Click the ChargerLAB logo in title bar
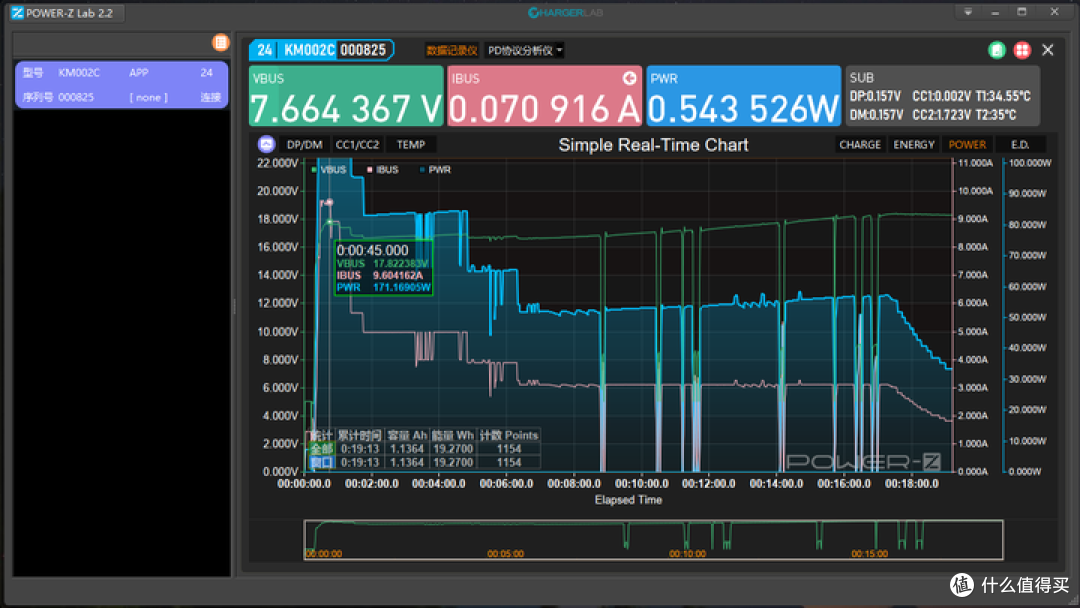The width and height of the screenshot is (1080, 608). pos(565,12)
